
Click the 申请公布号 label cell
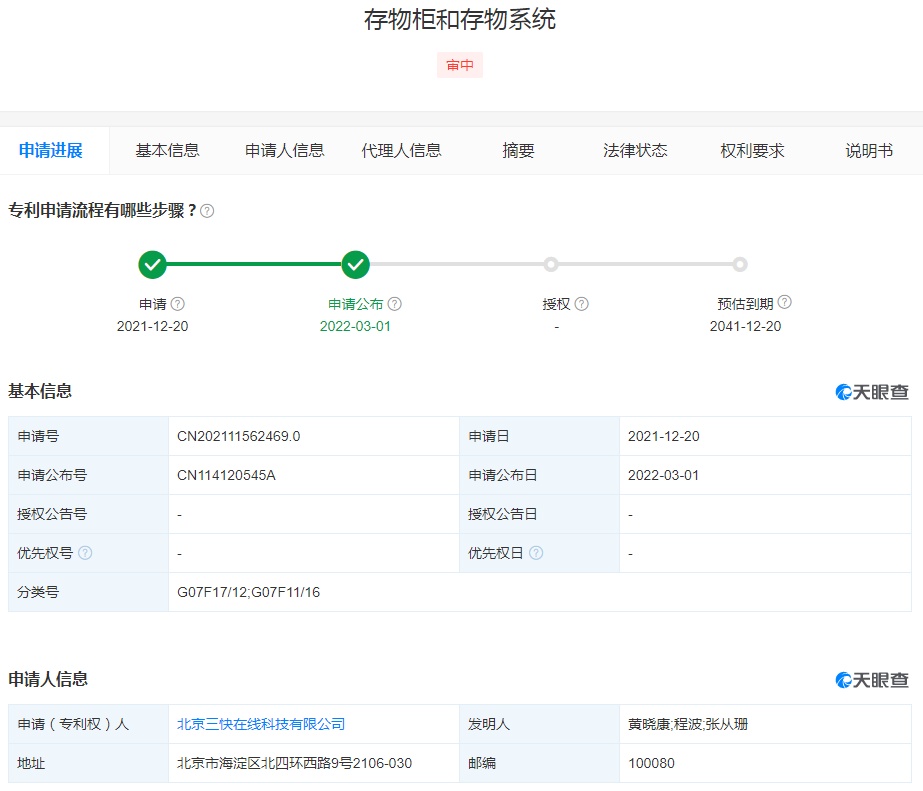(88, 475)
